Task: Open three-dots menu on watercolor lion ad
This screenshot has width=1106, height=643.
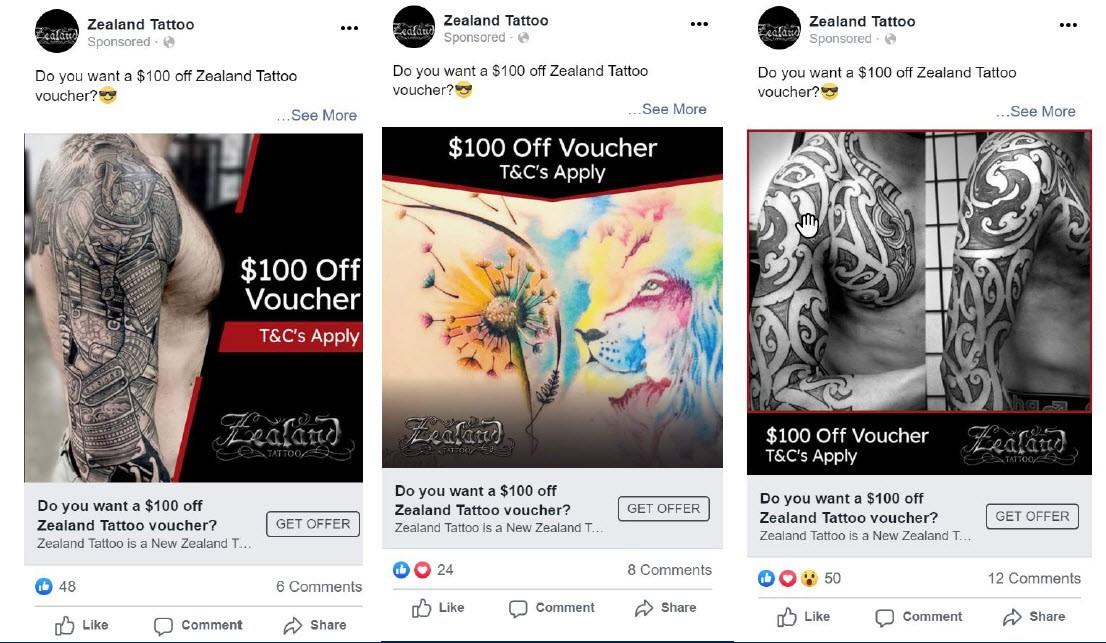Action: [x=699, y=24]
